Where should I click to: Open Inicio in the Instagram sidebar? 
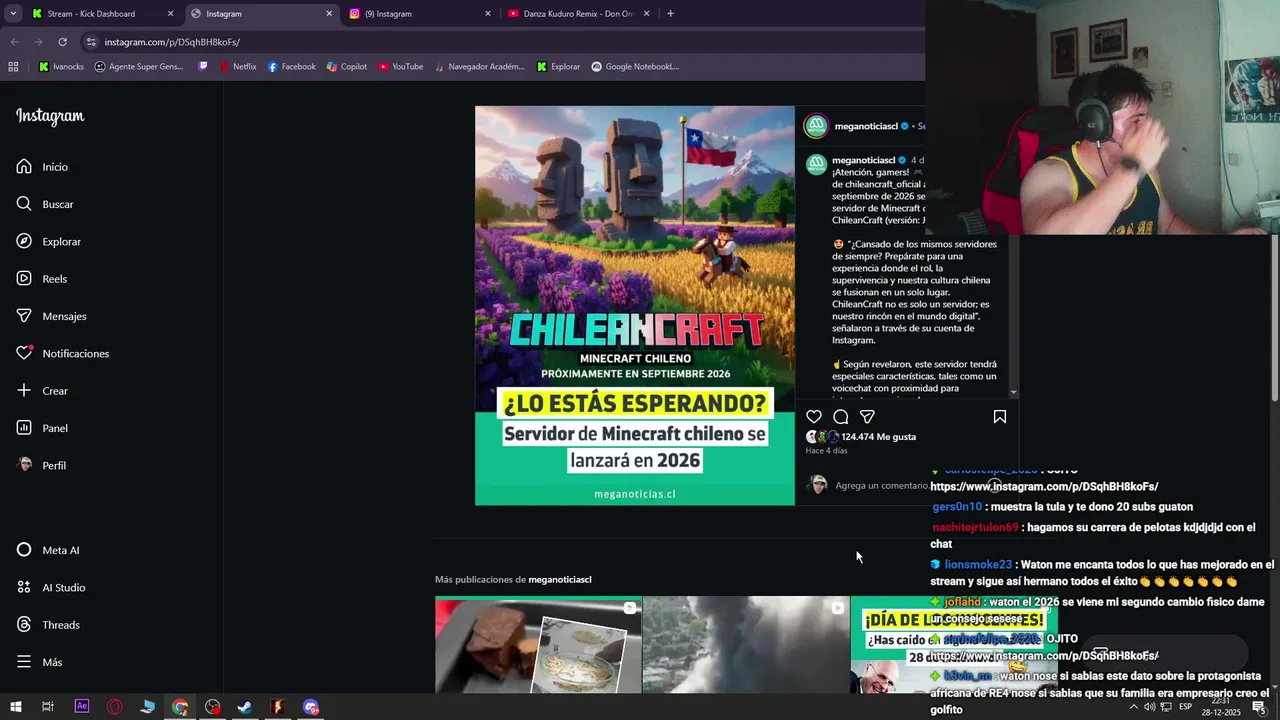(42, 167)
